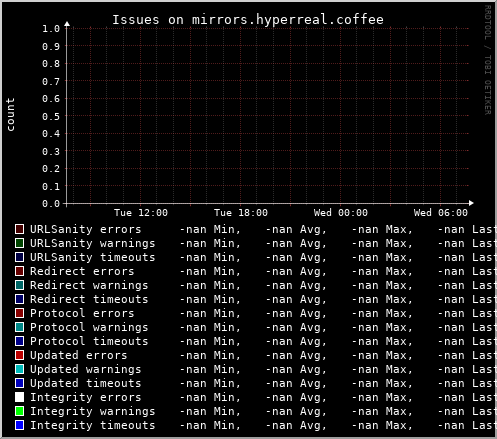This screenshot has width=497, height=439.
Task: Select the Protocol timeouts legend label
Action: tap(89, 341)
